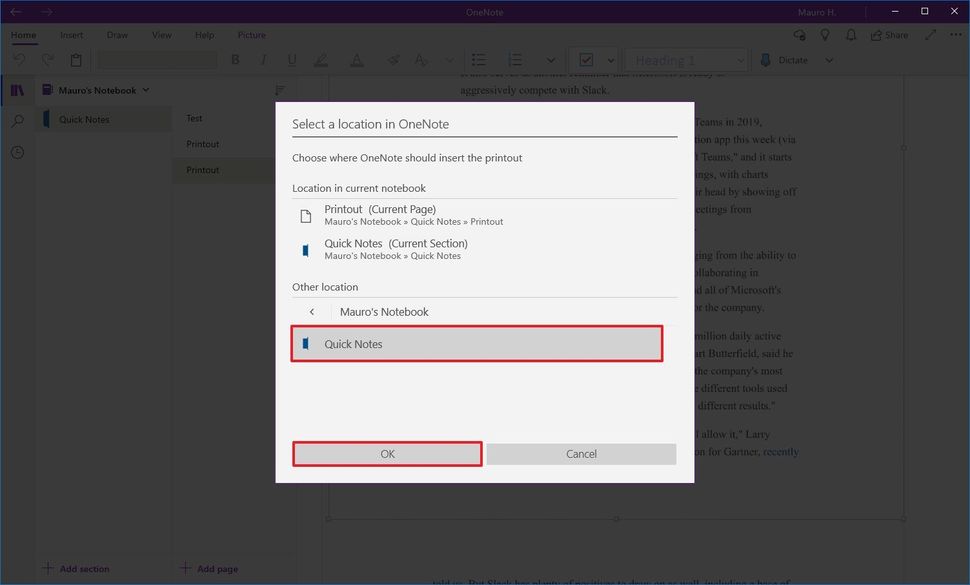Open the Picture tab
Screen dimensions: 970x585
[251, 34]
